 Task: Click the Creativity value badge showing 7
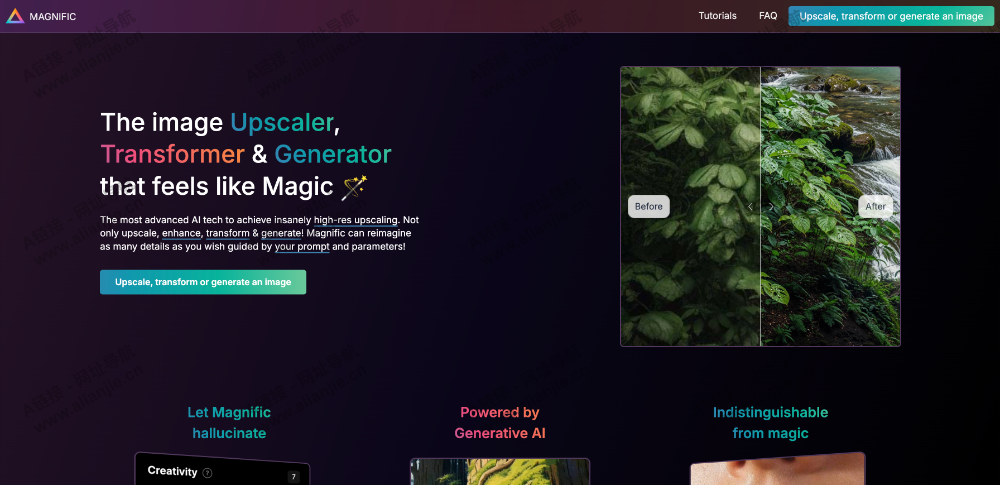pos(293,477)
